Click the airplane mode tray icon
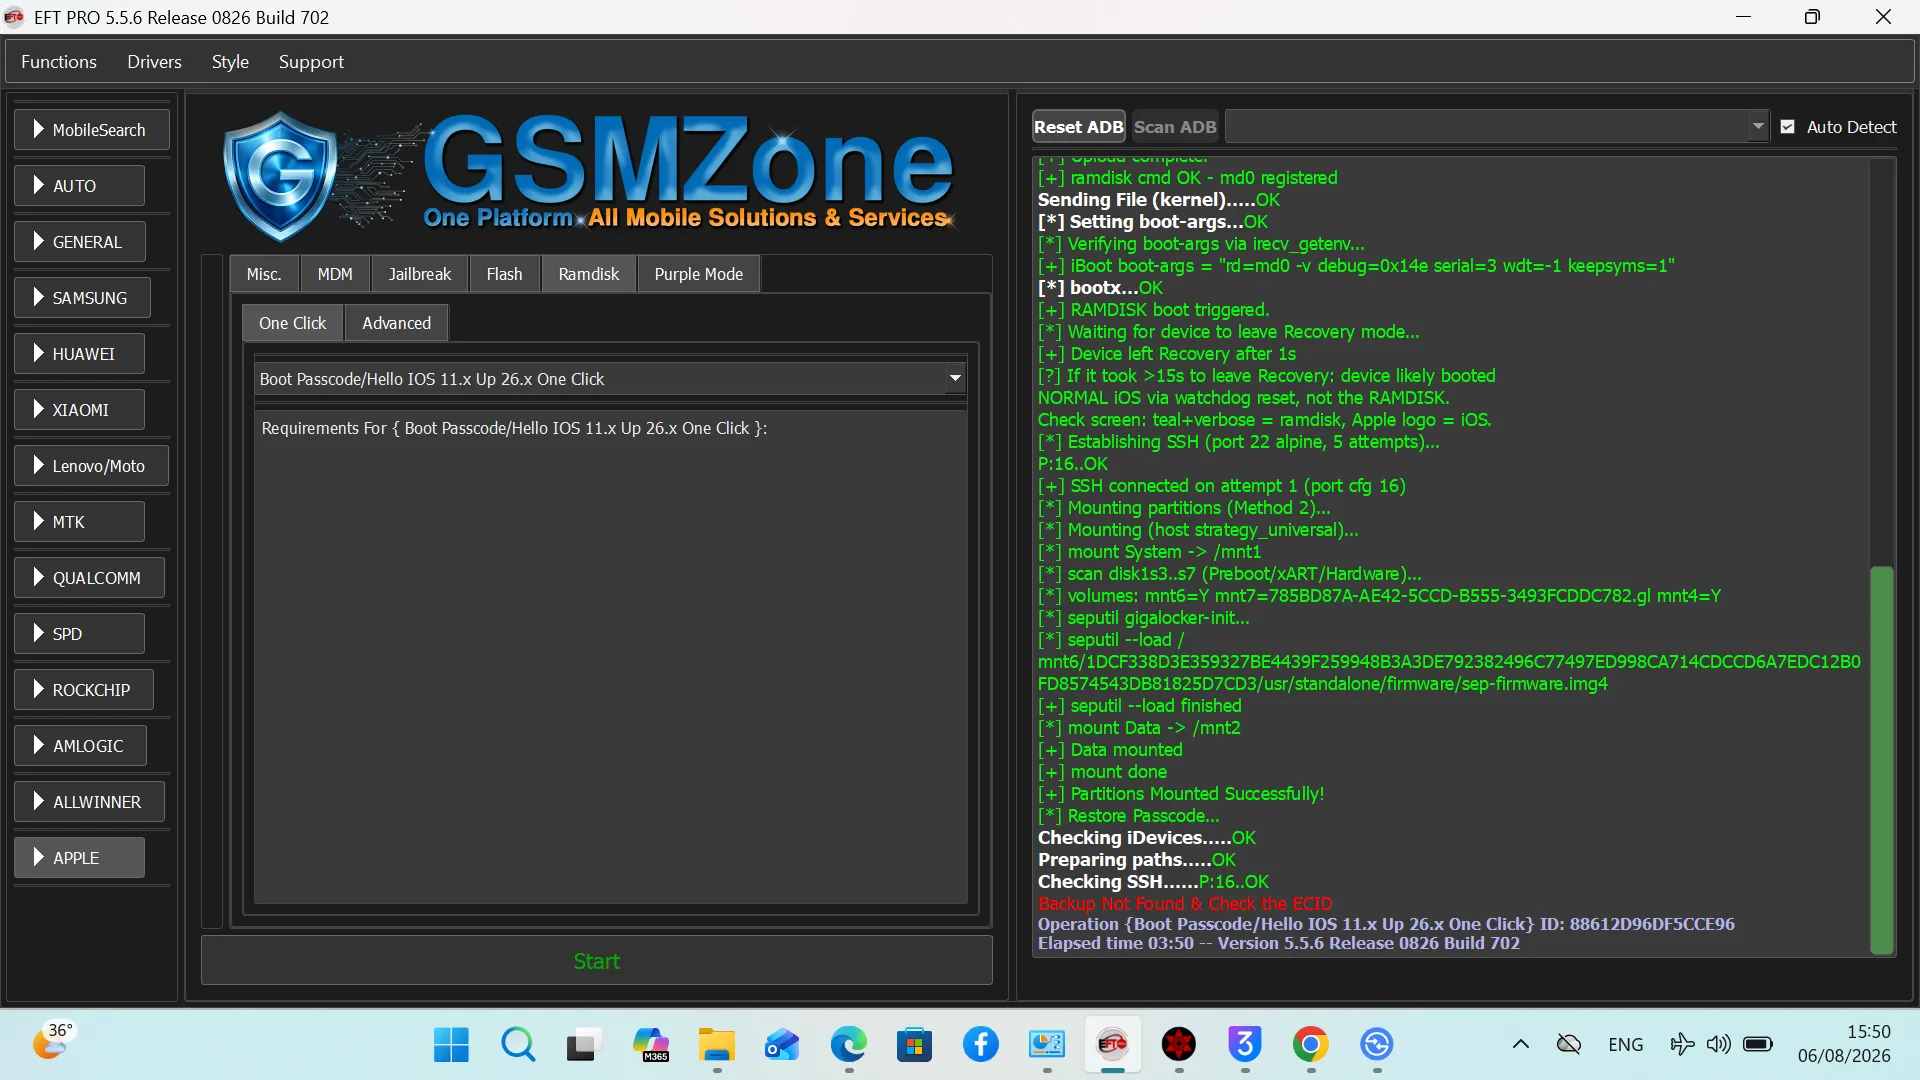This screenshot has width=1920, height=1080. coord(1682,1045)
